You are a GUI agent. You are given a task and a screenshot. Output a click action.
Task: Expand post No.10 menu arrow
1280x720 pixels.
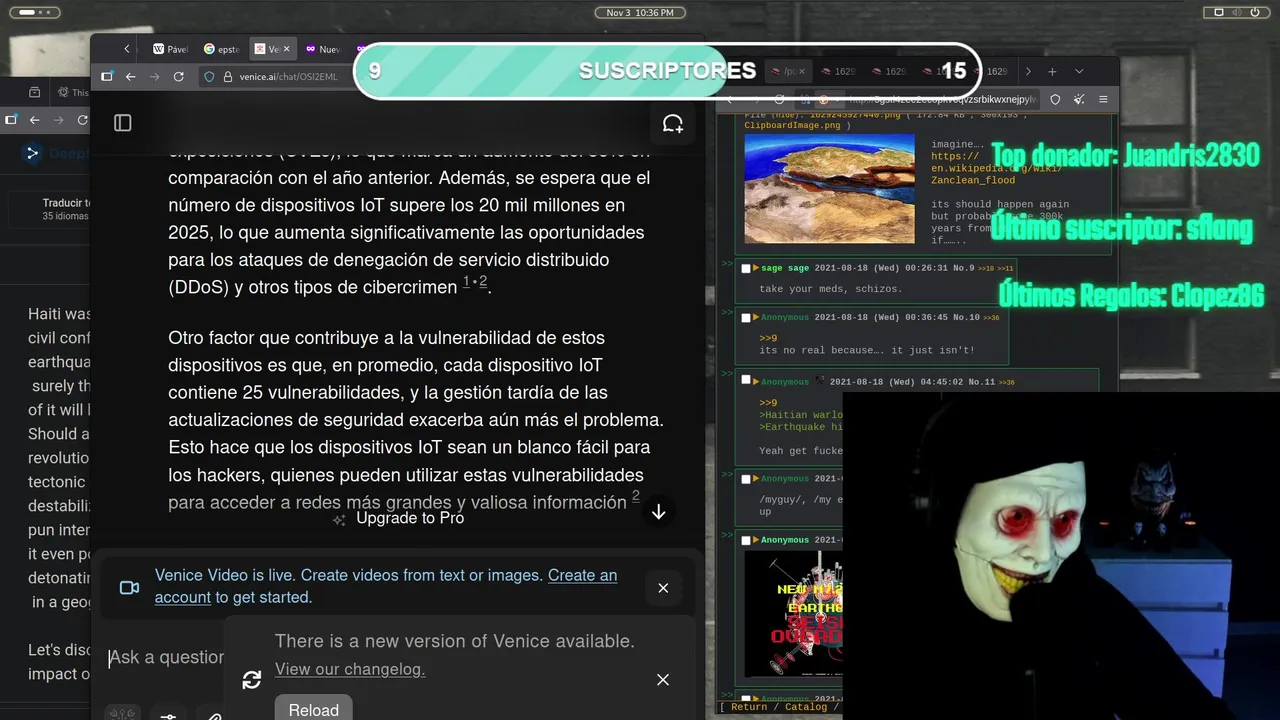(756, 317)
